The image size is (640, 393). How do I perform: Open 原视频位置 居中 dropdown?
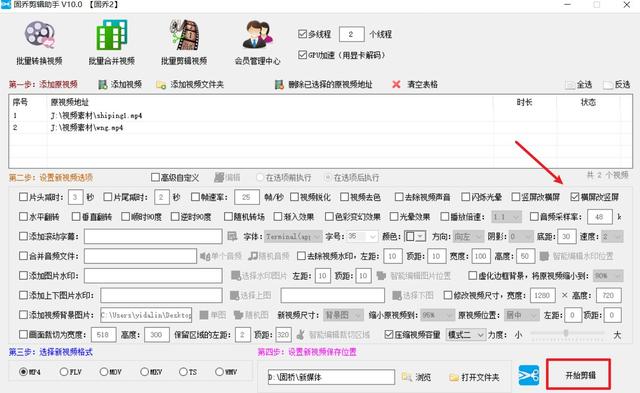point(522,315)
